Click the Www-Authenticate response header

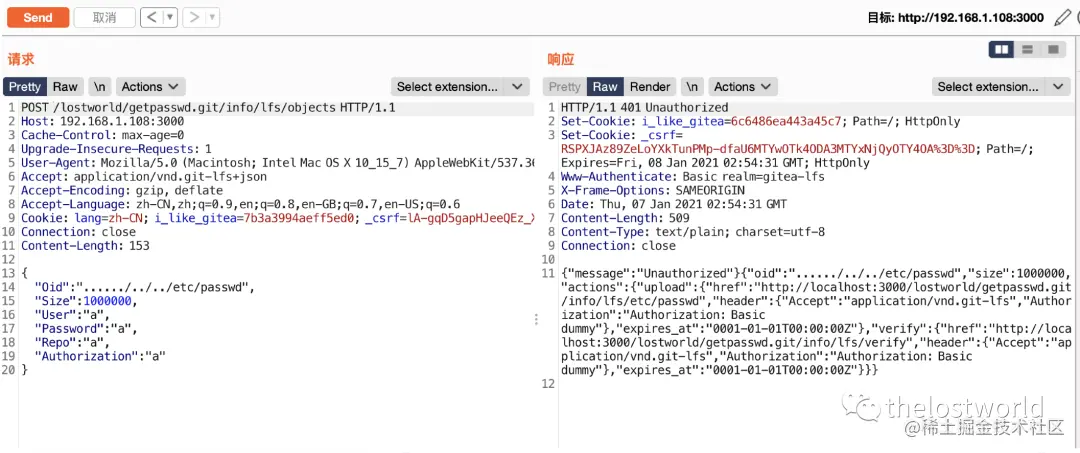pyautogui.click(x=692, y=177)
